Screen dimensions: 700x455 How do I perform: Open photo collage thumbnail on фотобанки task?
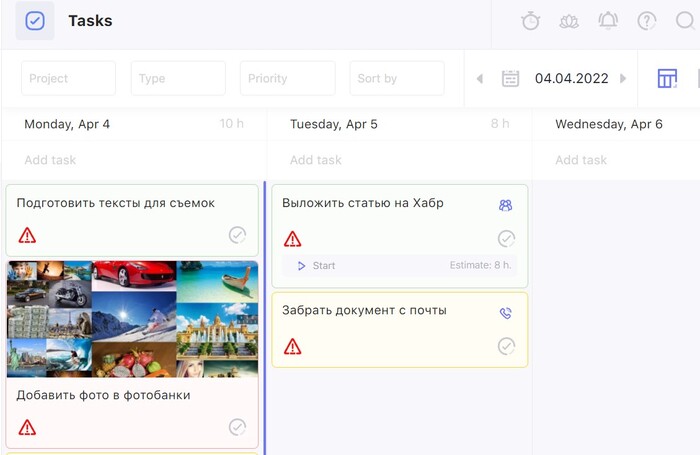(x=132, y=319)
